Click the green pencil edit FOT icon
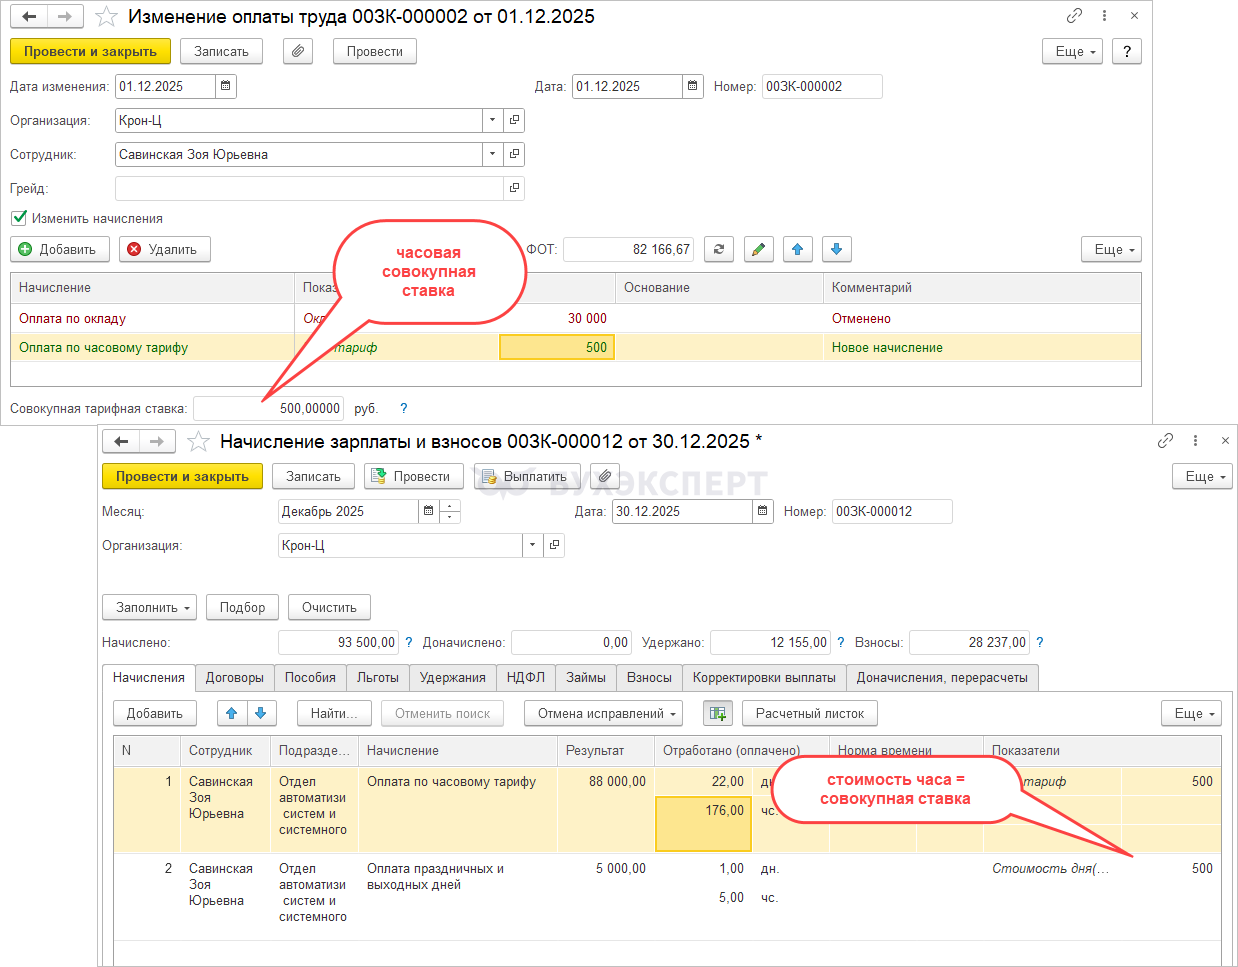Image resolution: width=1238 pixels, height=967 pixels. [x=759, y=249]
